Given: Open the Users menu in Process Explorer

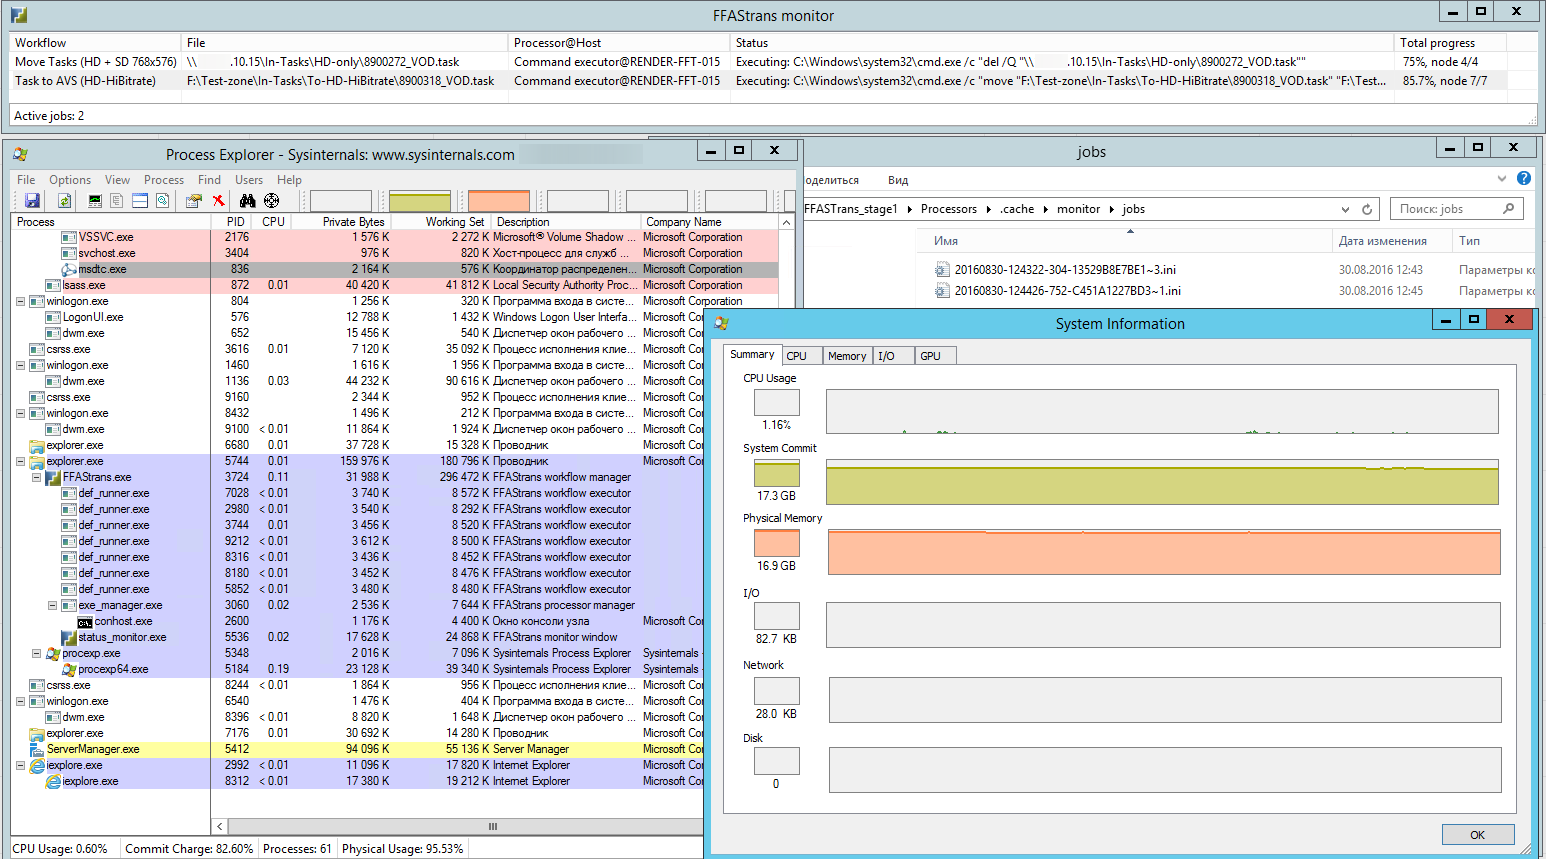Looking at the screenshot, I should [249, 180].
